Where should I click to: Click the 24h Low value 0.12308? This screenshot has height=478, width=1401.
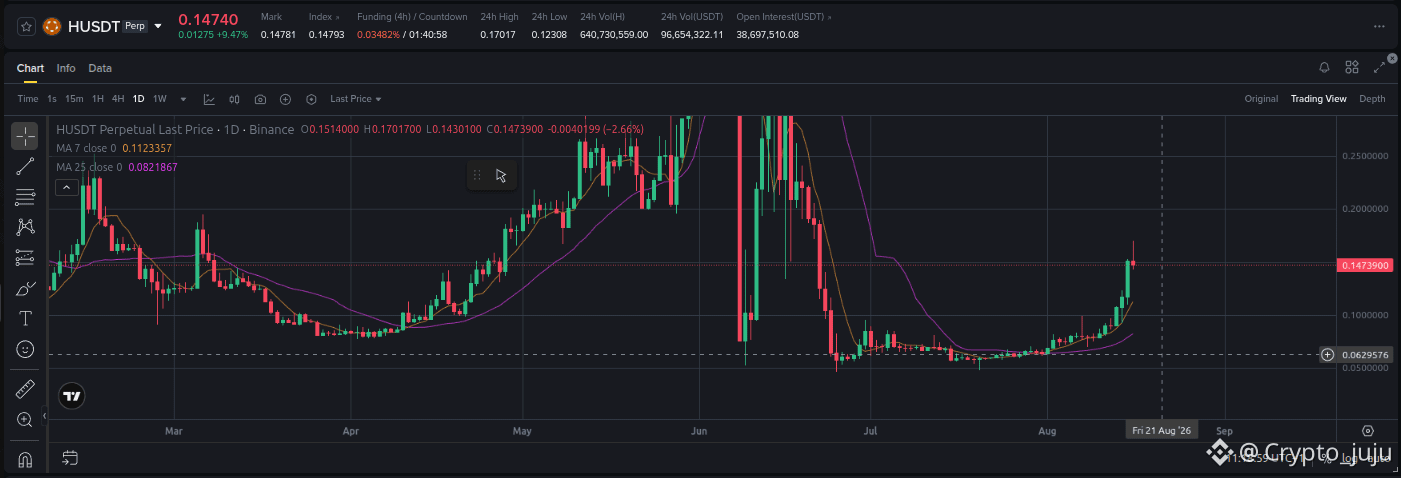tap(549, 35)
